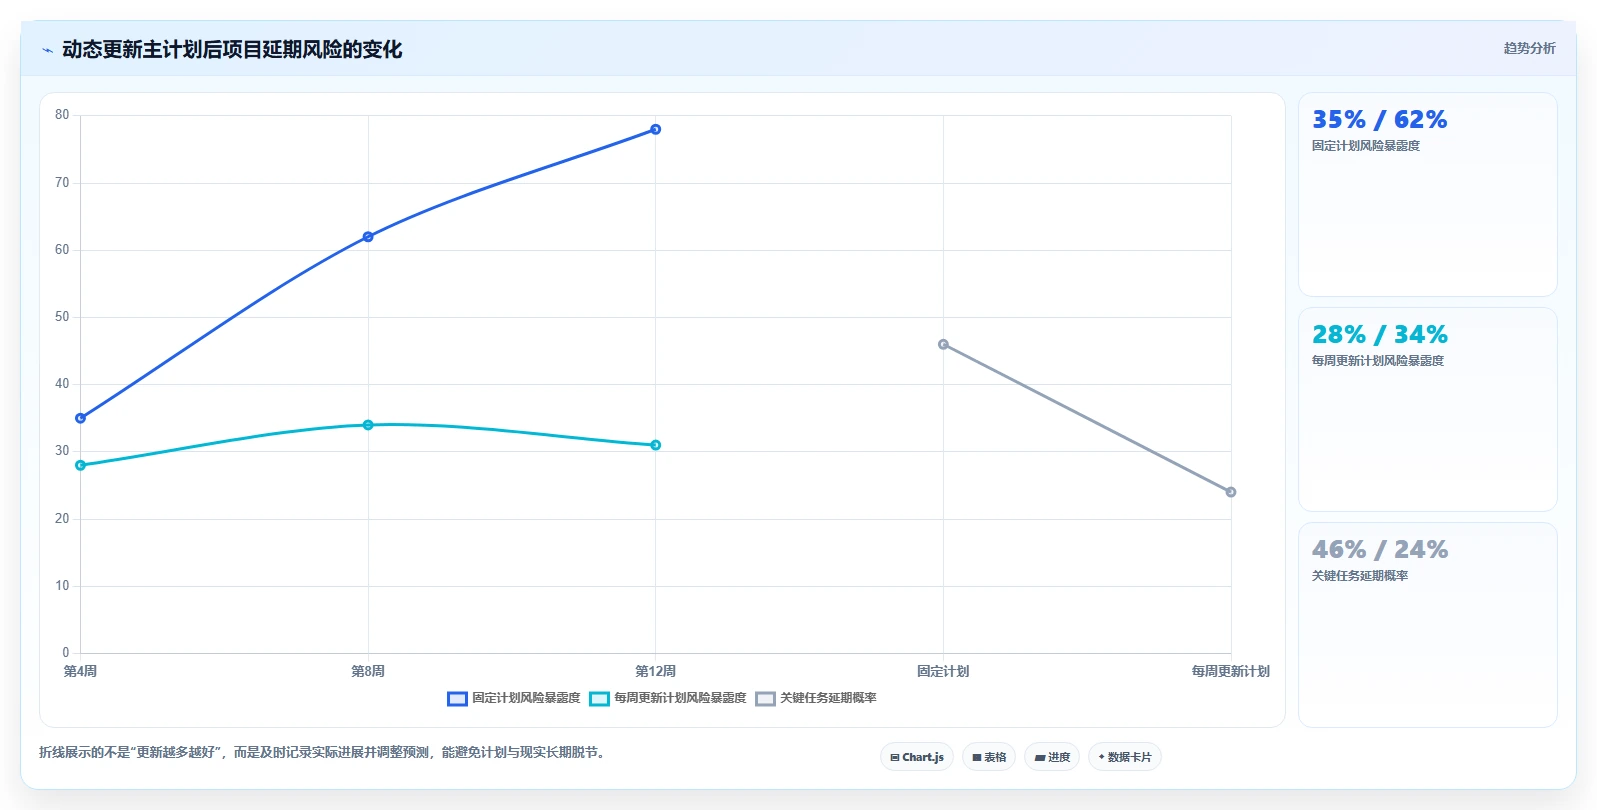Toggle the 关键任务延期概率 legend swatch
This screenshot has height=810, width=1597.
point(765,699)
